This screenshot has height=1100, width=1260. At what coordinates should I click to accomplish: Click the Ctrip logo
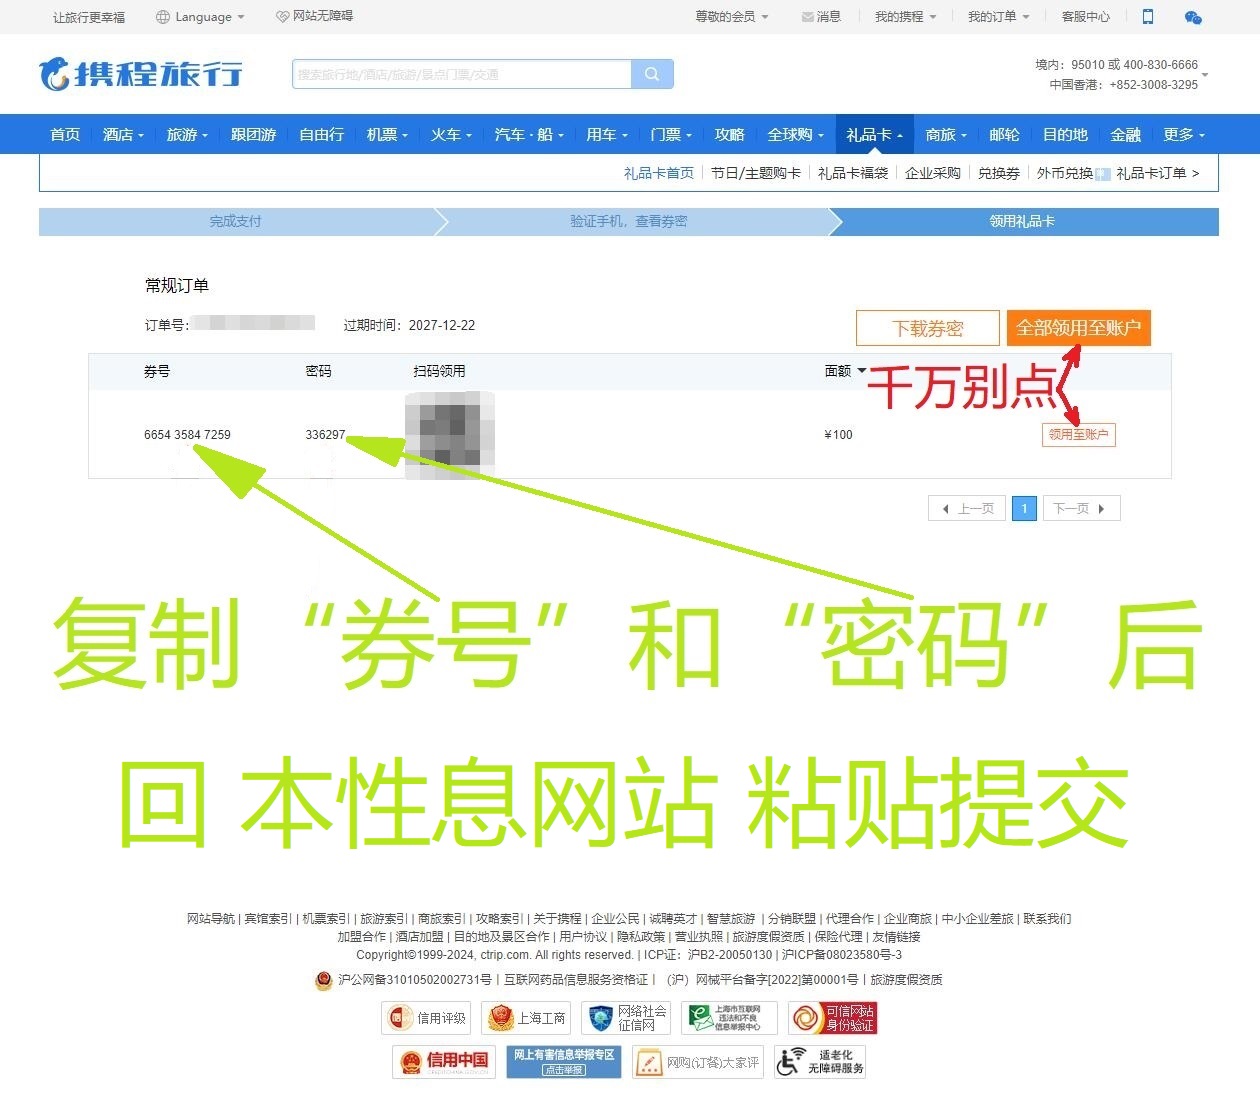(x=140, y=74)
